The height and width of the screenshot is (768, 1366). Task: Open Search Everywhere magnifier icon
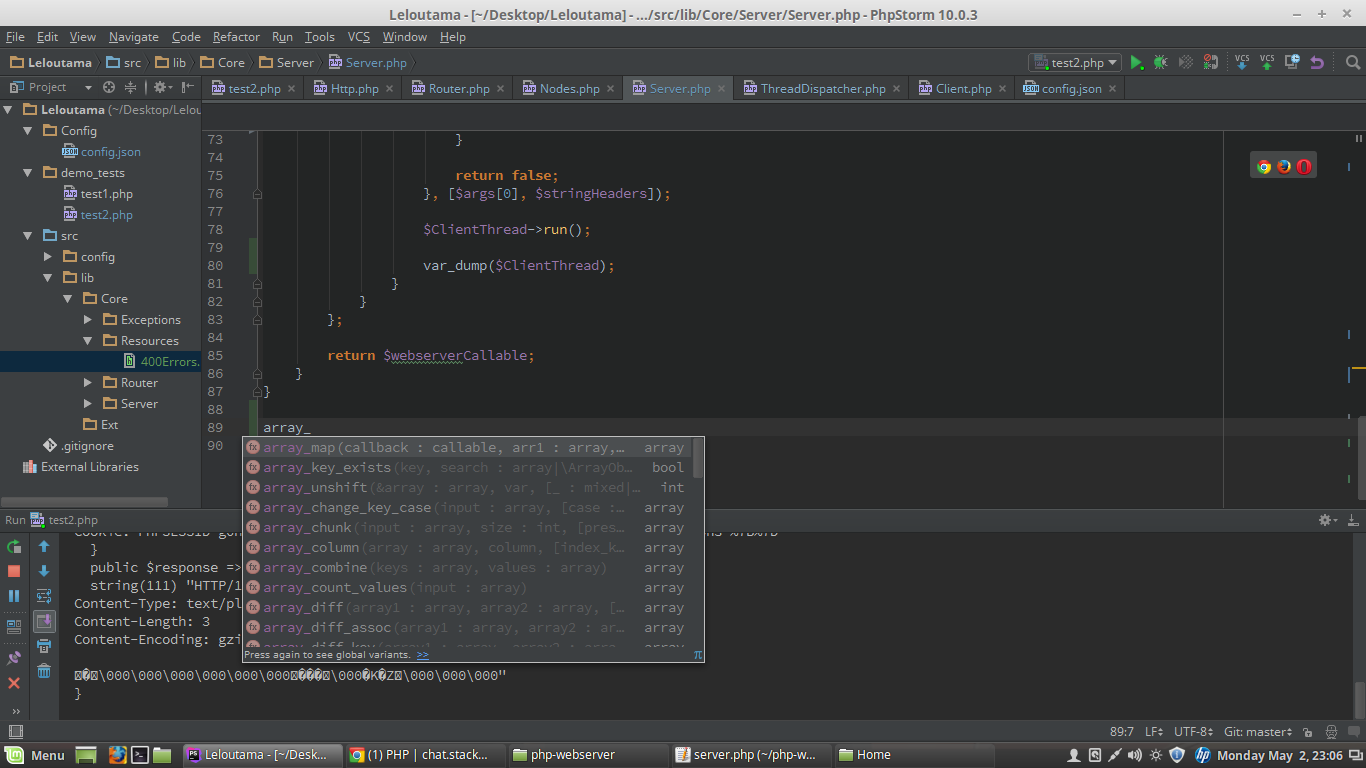pos(1353,62)
